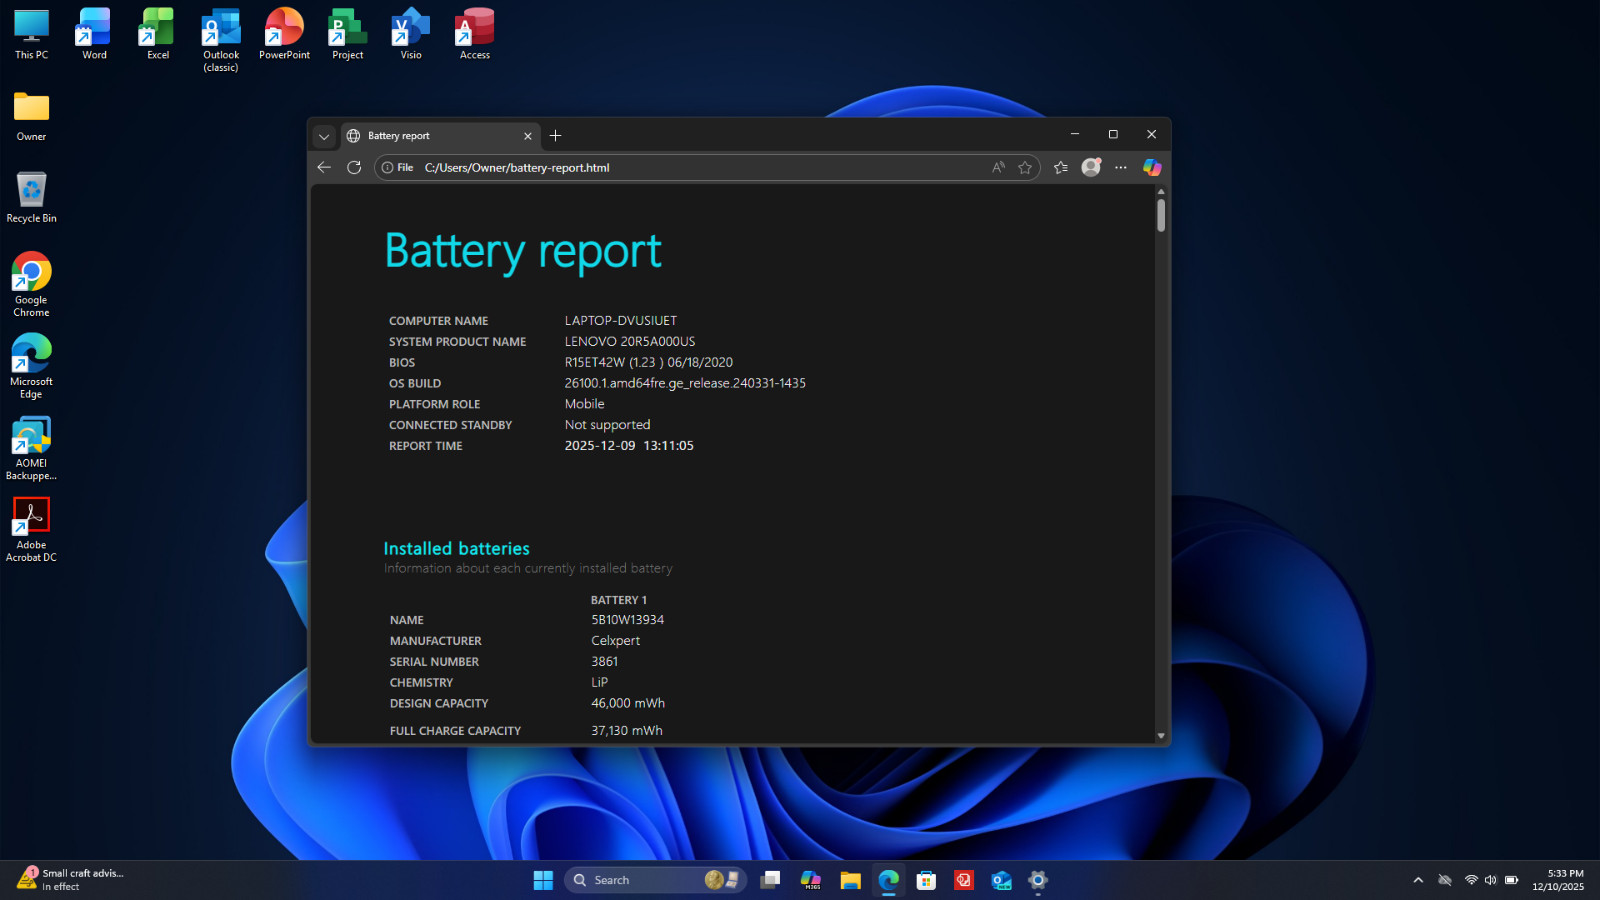
Task: Open Microsoft Edge desktop shortcut
Action: (x=31, y=367)
